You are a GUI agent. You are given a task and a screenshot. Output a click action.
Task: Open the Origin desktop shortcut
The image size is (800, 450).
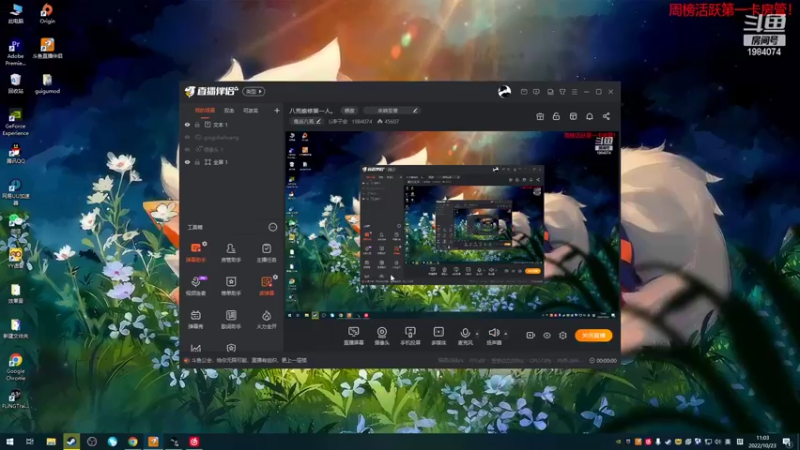47,14
